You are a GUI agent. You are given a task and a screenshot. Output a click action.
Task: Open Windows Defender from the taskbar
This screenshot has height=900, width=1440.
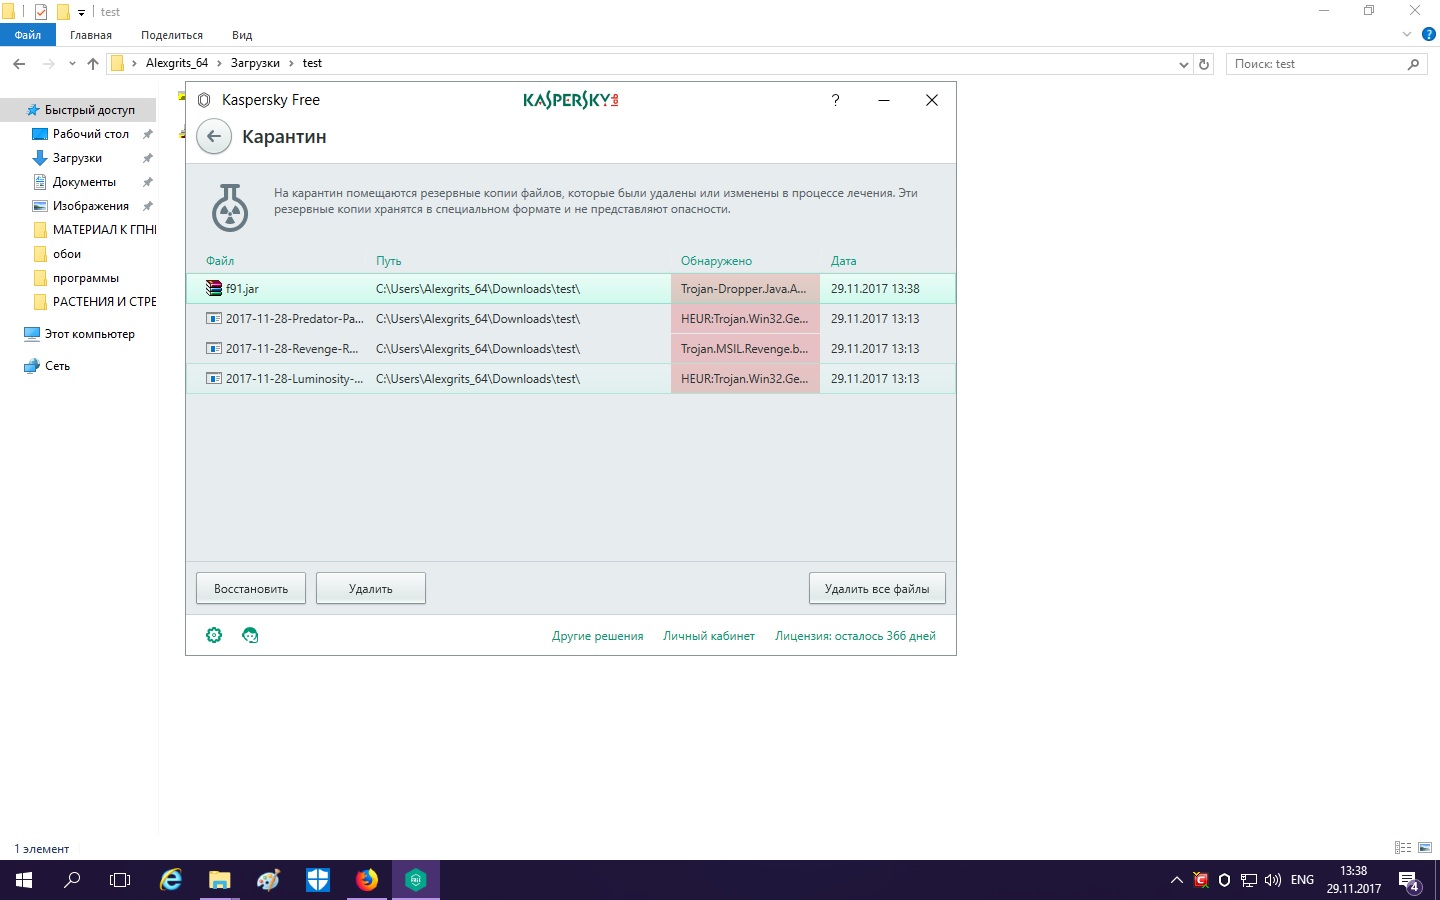point(318,880)
